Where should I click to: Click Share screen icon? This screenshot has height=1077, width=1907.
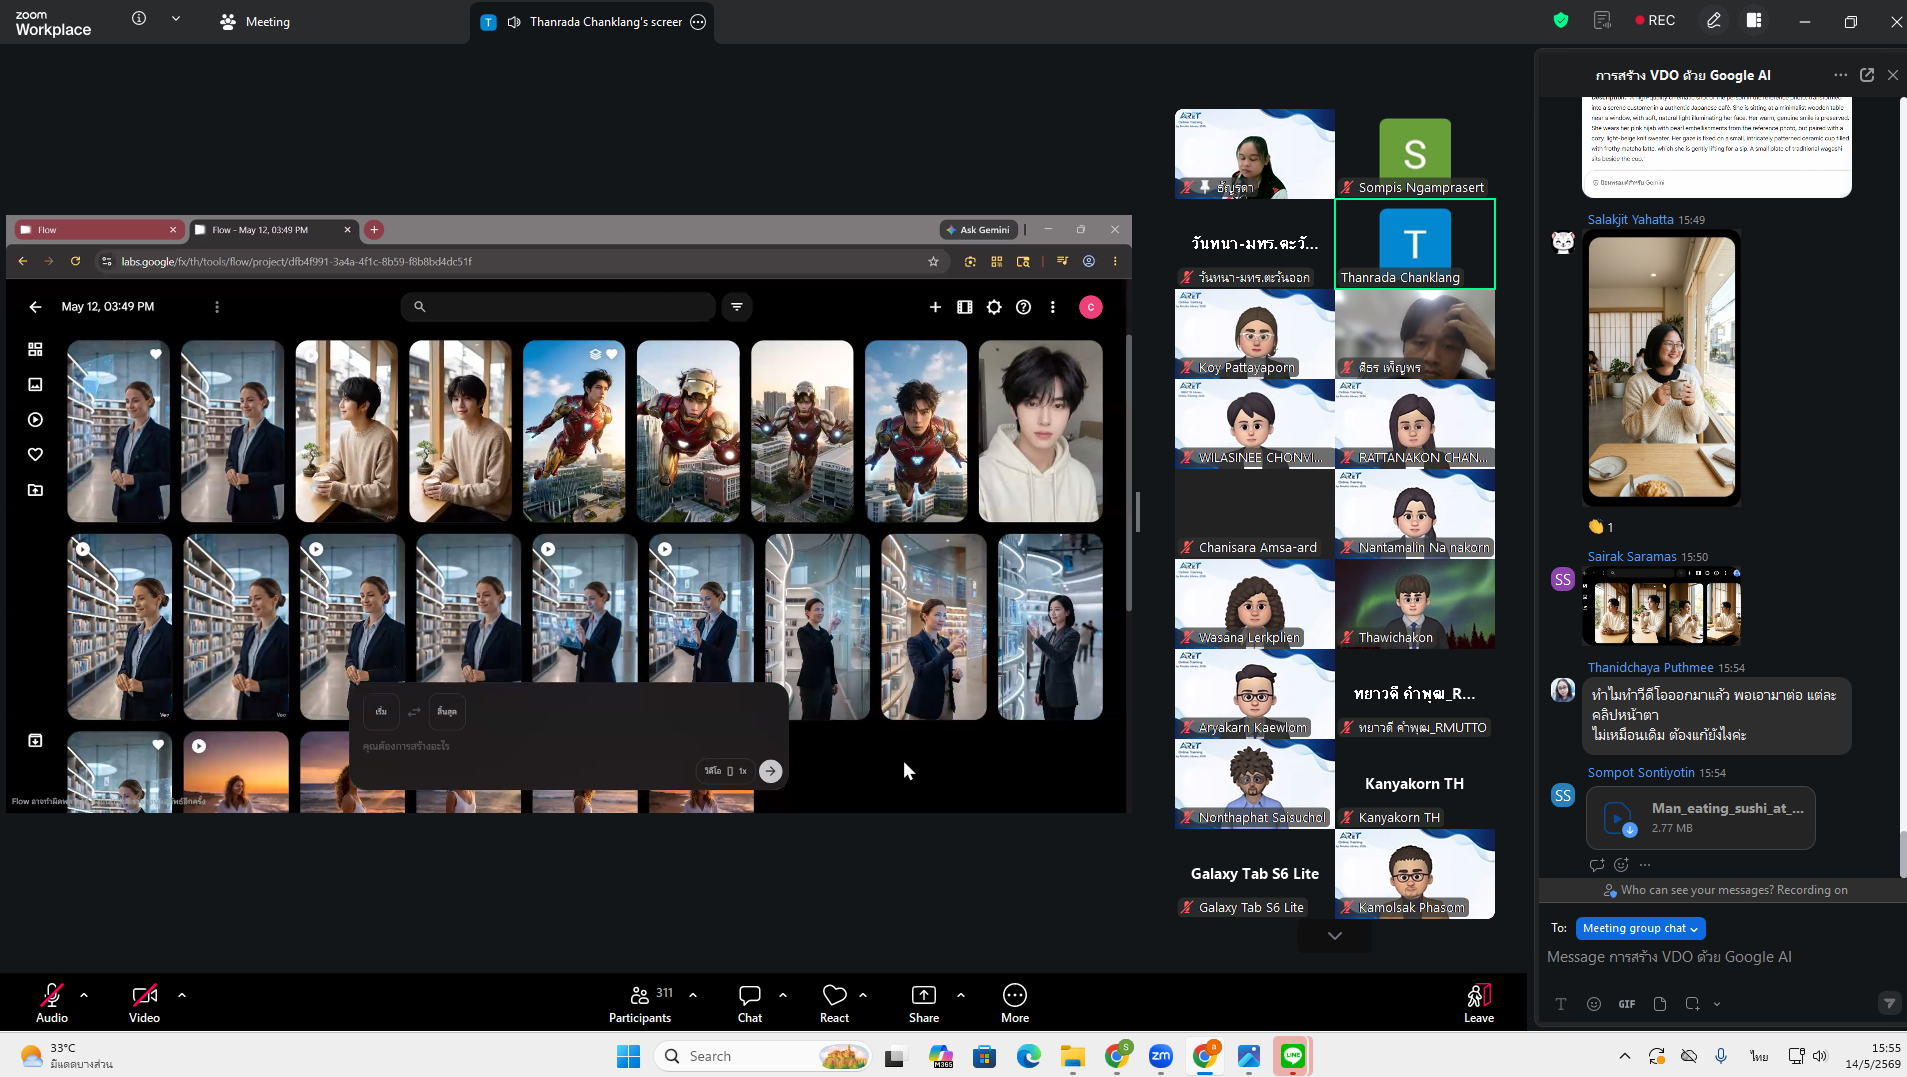[924, 1002]
